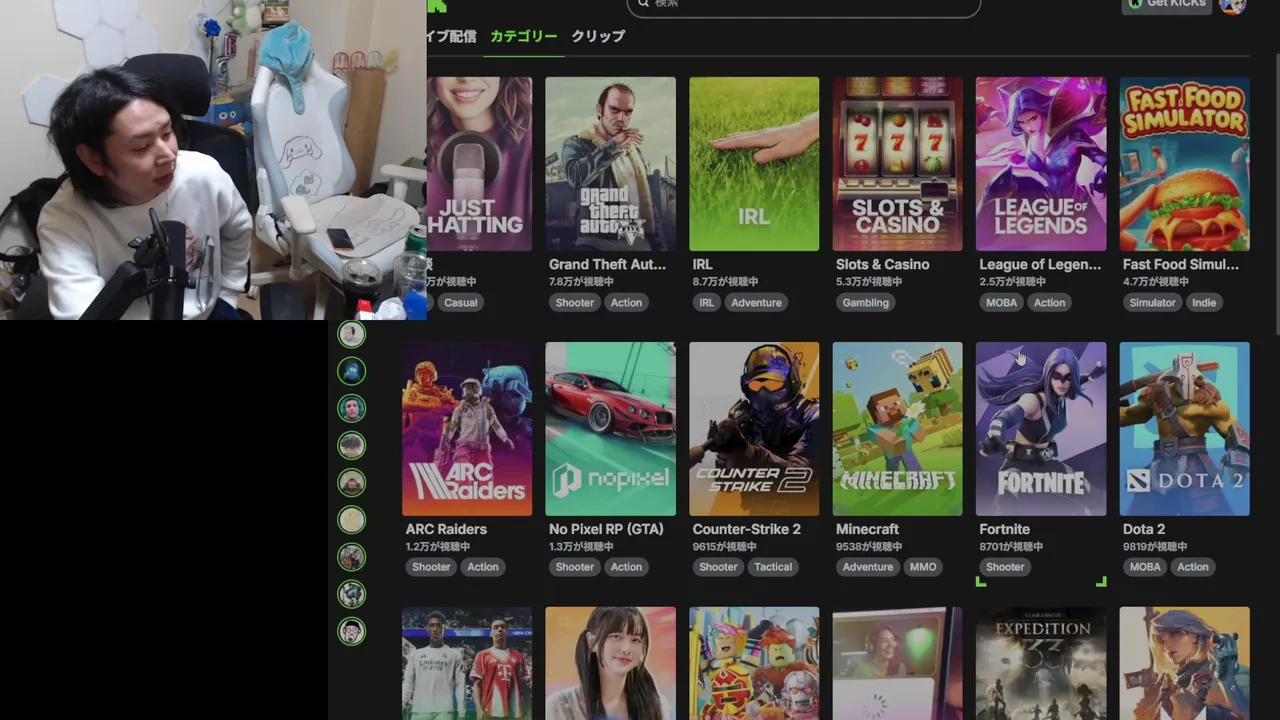Open the NoPixel red car thumbnail
Viewport: 1280px width, 720px height.
pyautogui.click(x=610, y=429)
